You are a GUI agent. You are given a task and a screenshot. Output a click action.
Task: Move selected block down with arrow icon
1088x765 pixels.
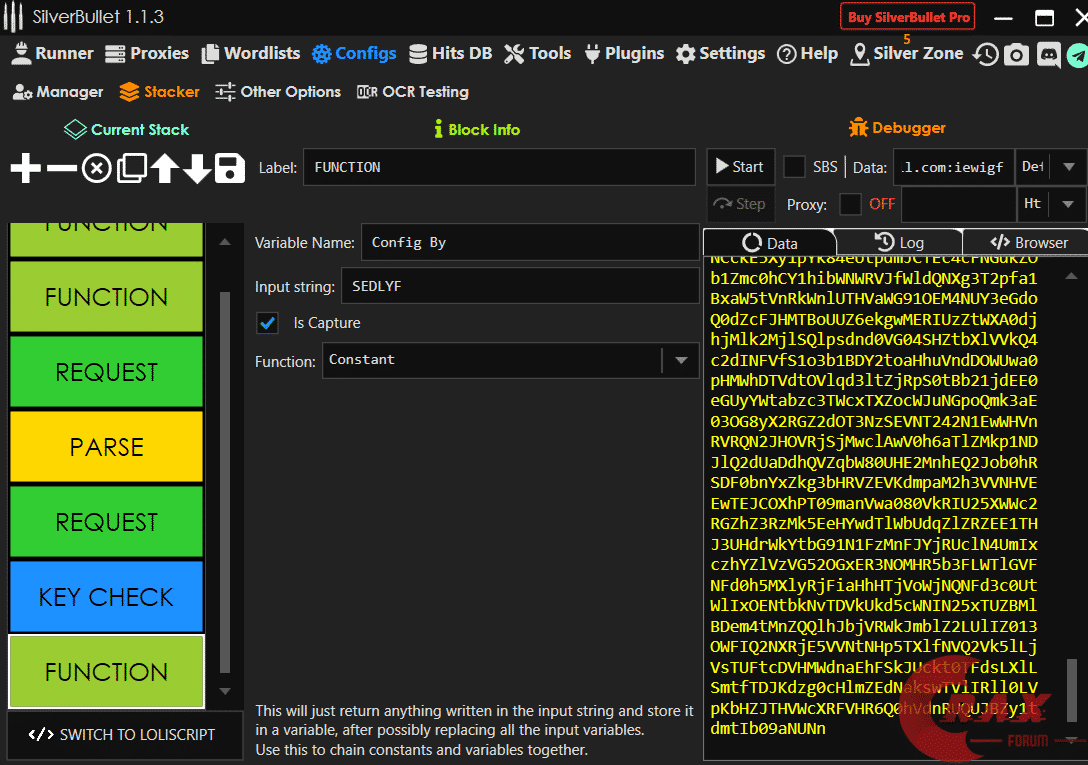point(197,168)
